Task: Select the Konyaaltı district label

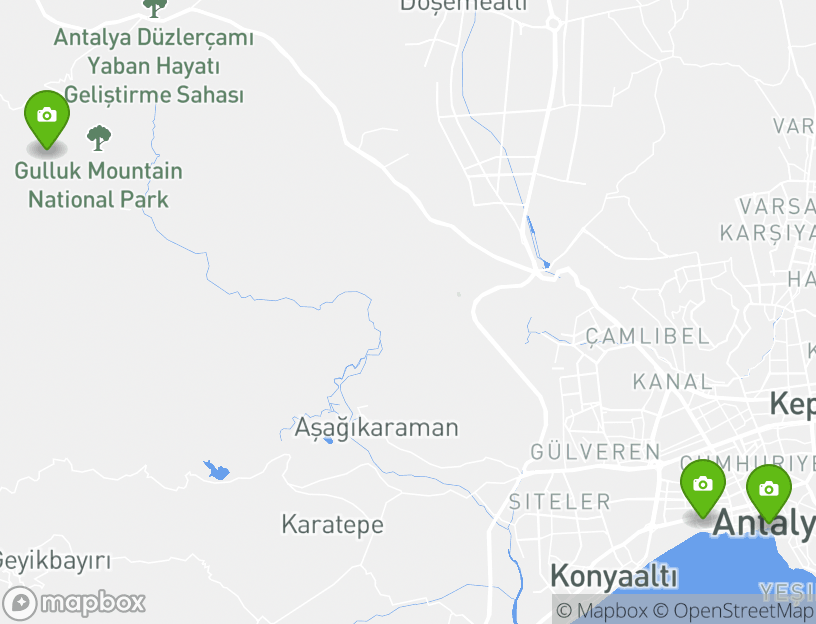Action: pyautogui.click(x=614, y=576)
